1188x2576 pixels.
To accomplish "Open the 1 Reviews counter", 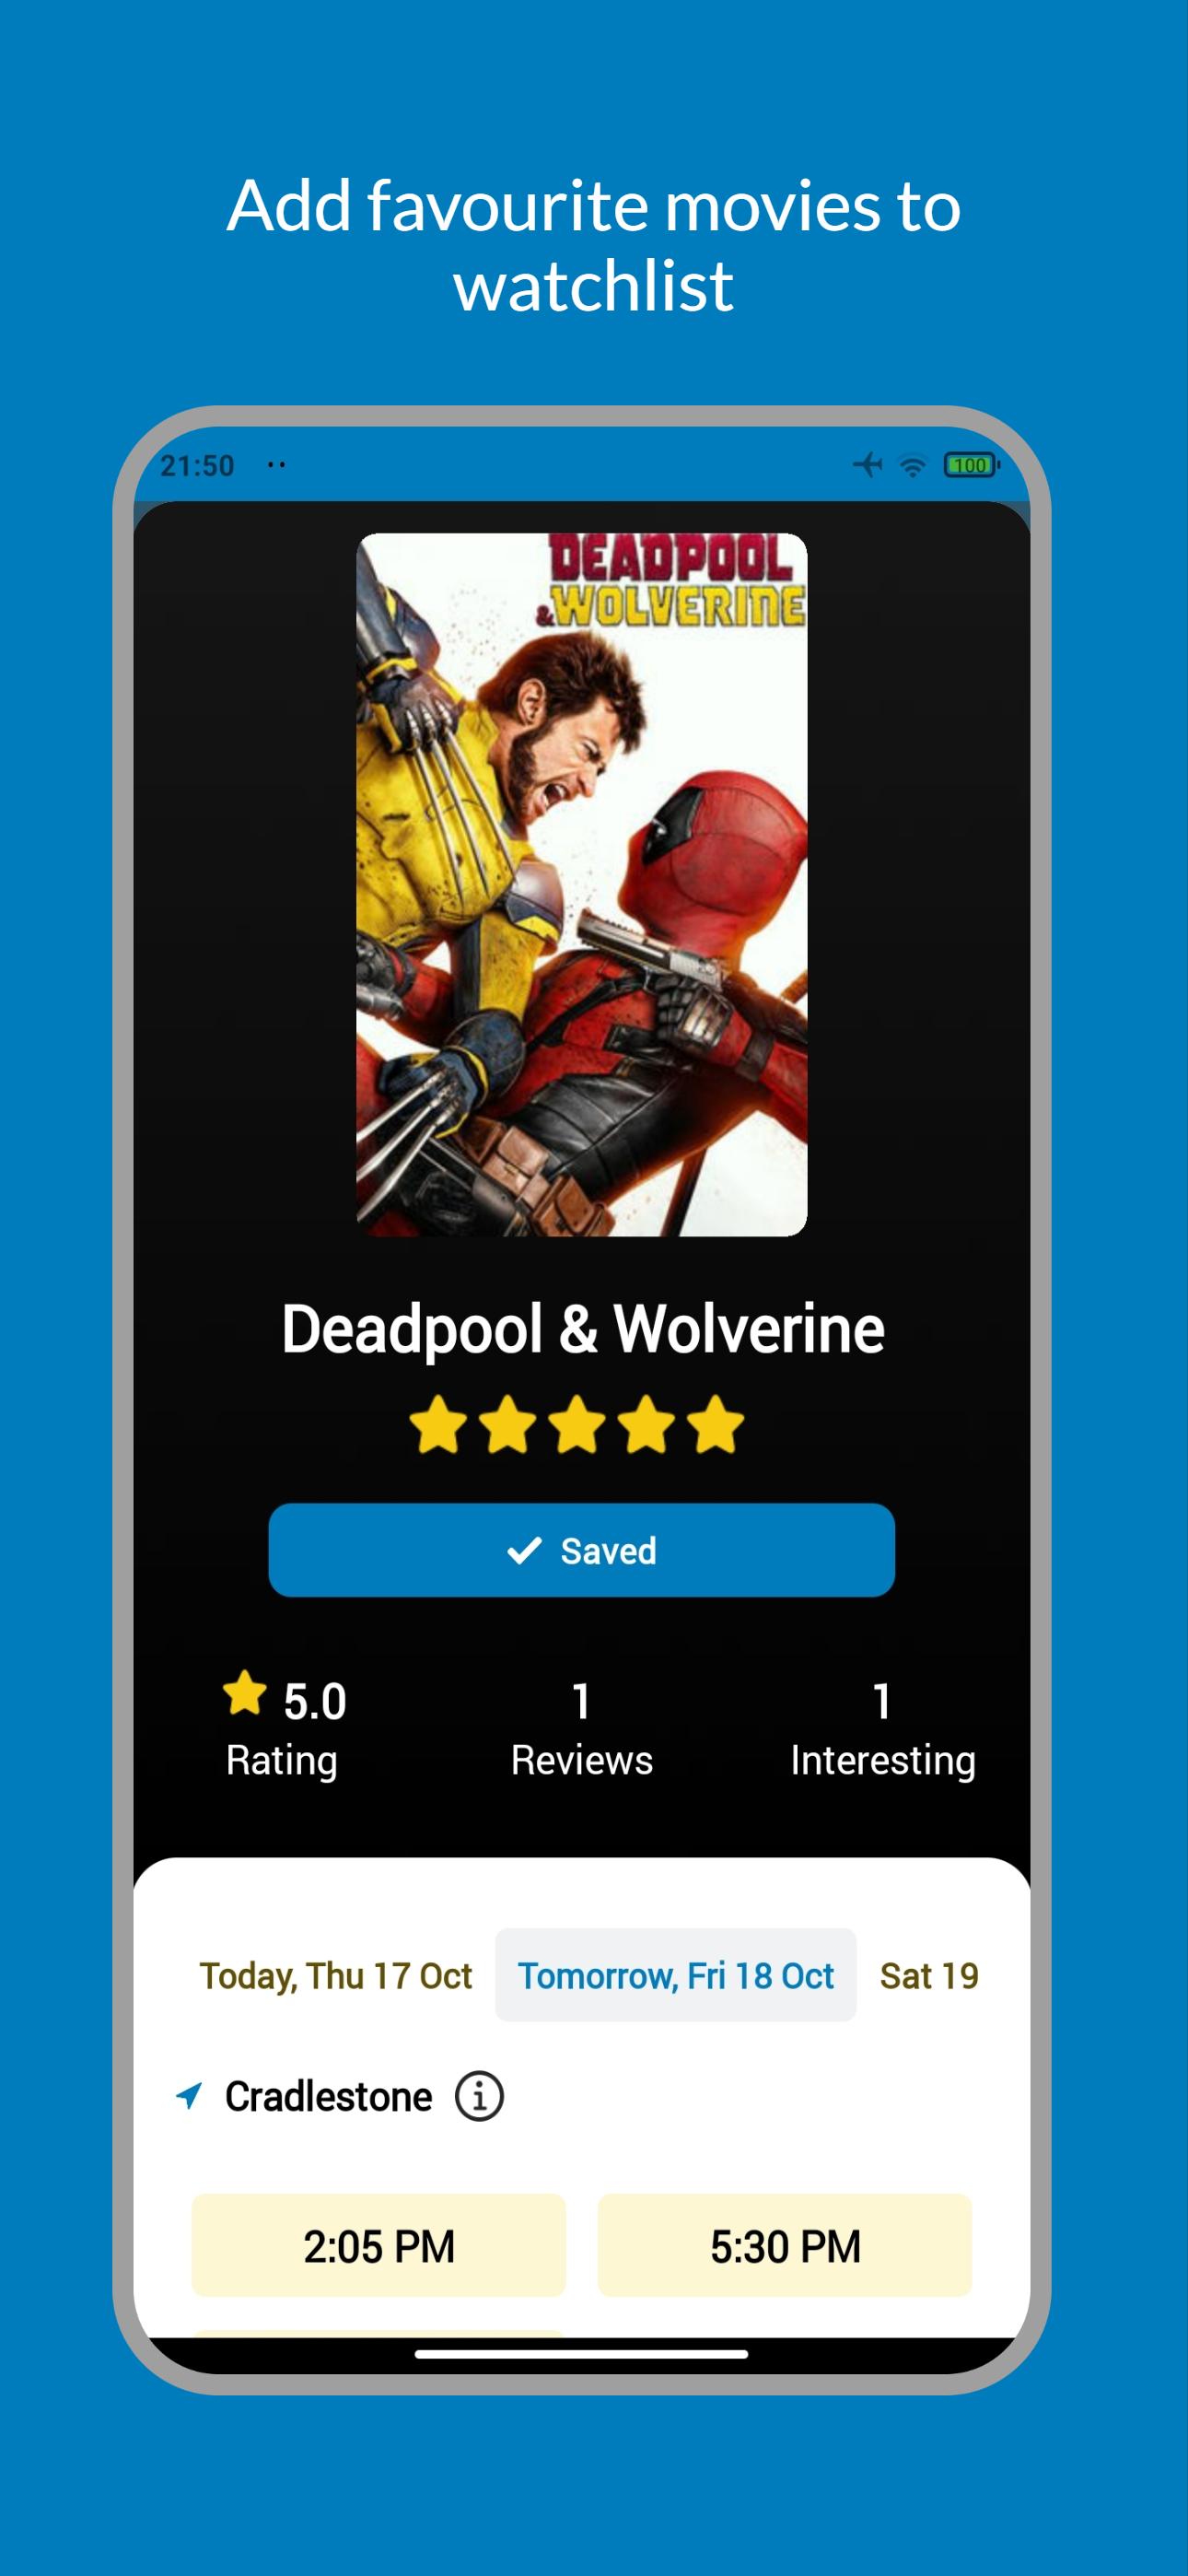I will tap(581, 1730).
